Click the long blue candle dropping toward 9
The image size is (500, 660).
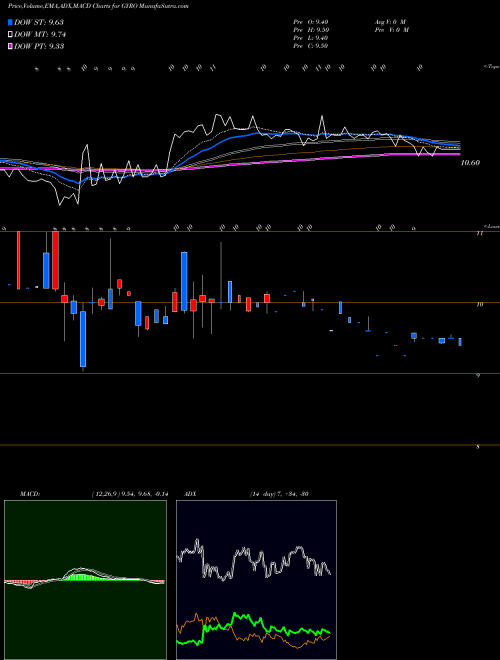(83, 339)
